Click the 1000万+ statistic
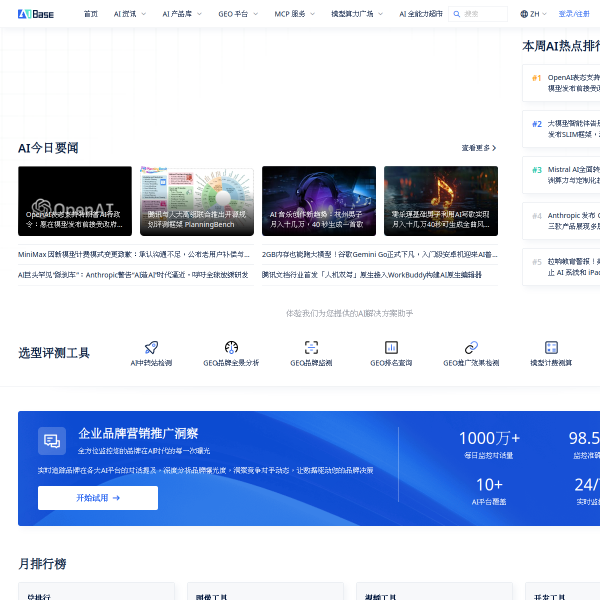 [x=489, y=444]
